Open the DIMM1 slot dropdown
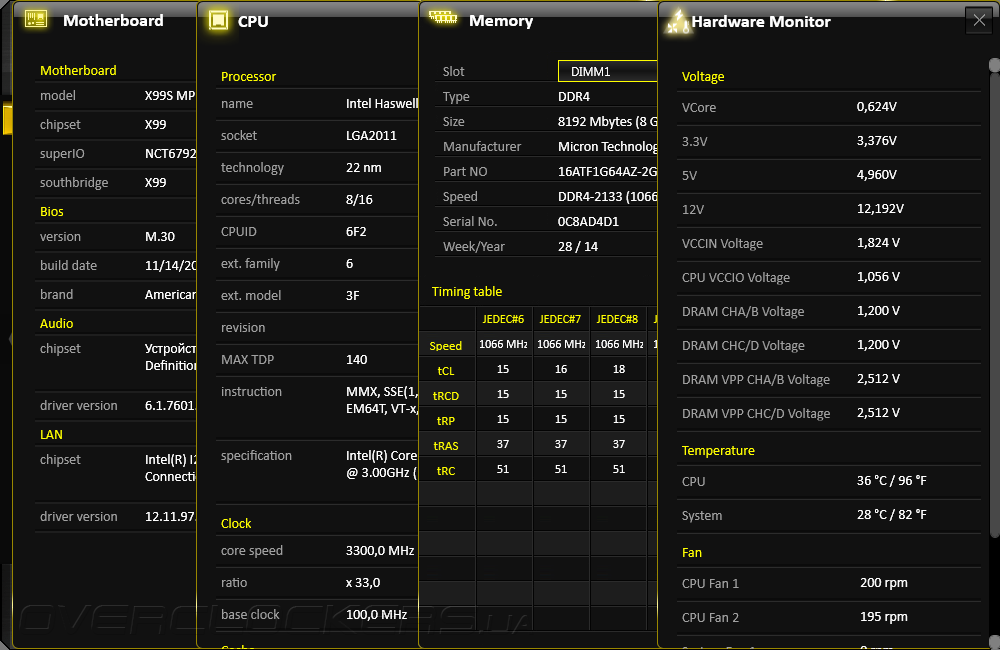 [x=607, y=71]
